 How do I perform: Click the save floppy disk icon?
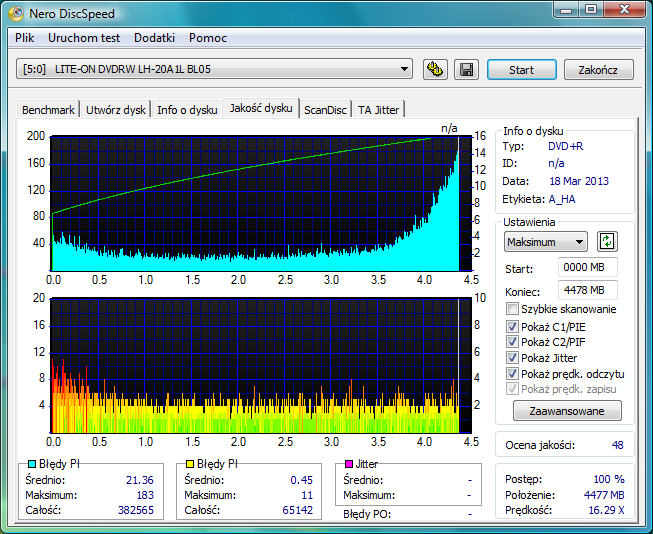[x=466, y=69]
